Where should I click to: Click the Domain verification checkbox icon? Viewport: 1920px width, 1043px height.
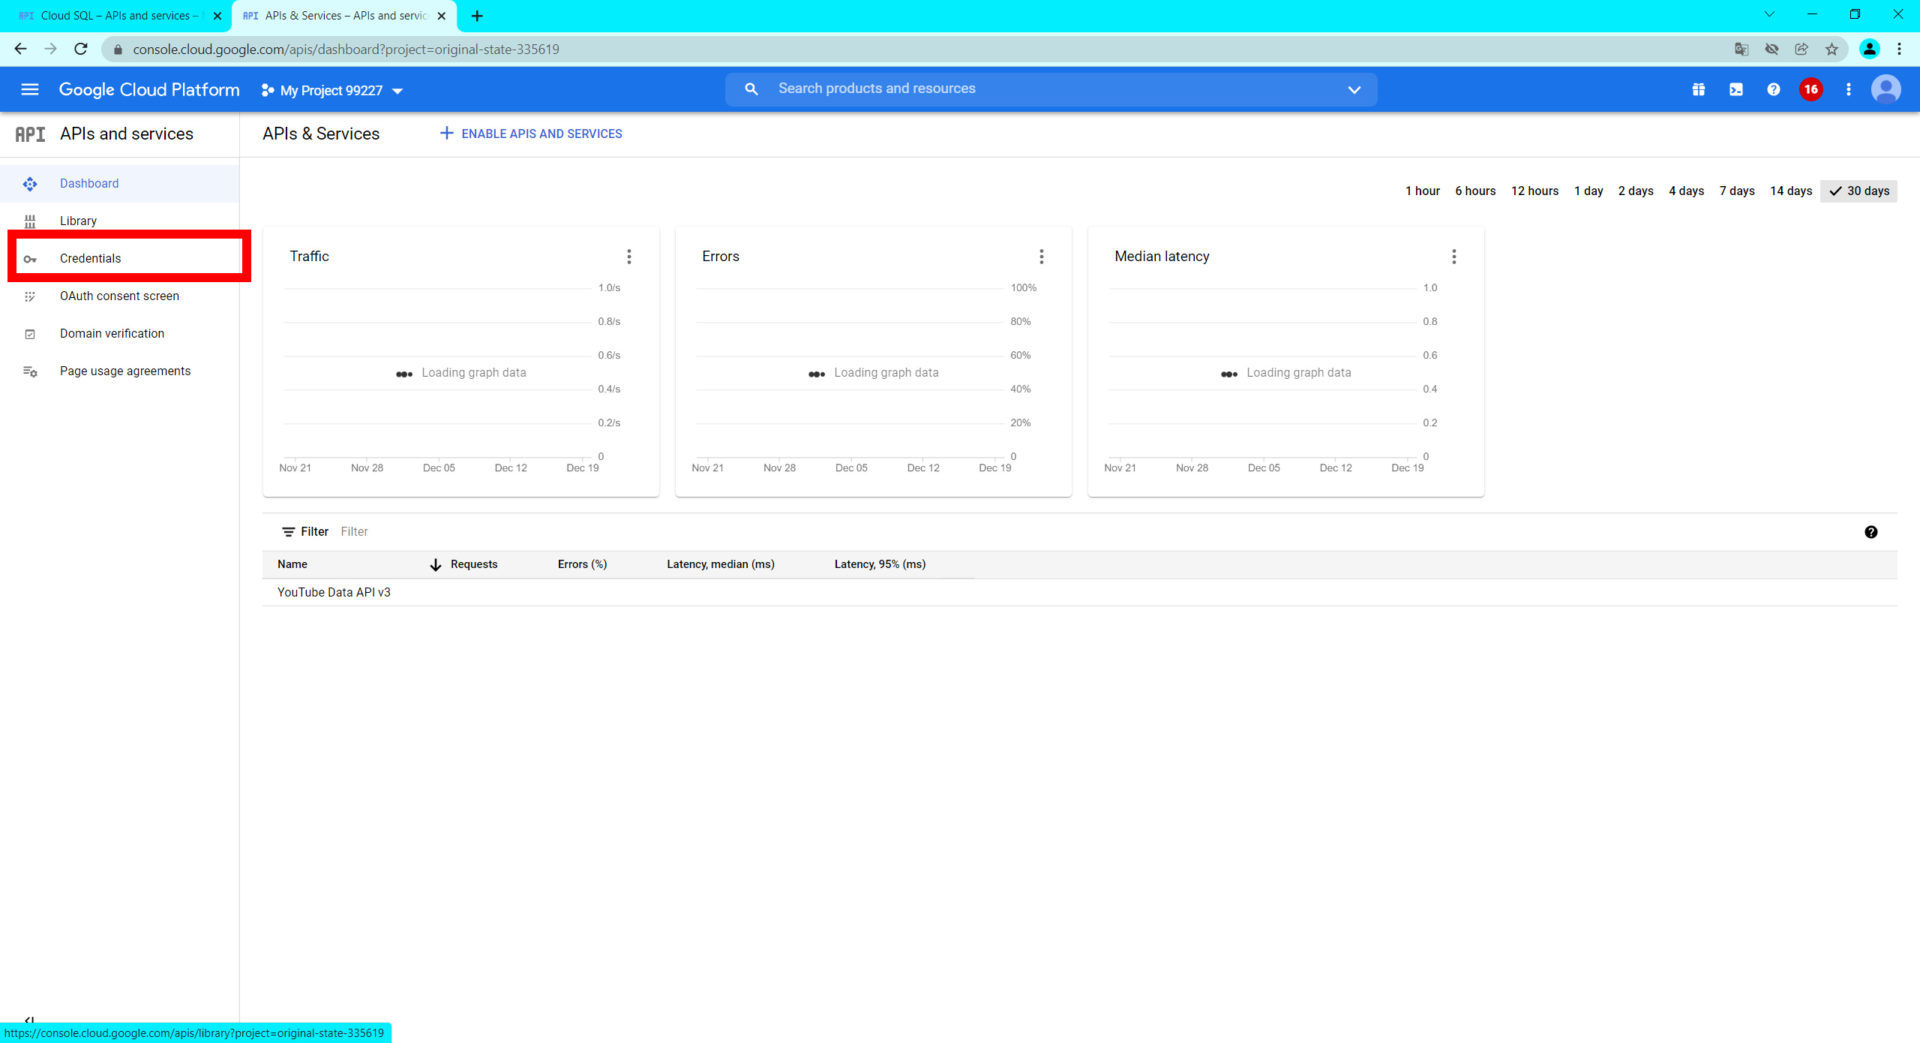tap(30, 334)
